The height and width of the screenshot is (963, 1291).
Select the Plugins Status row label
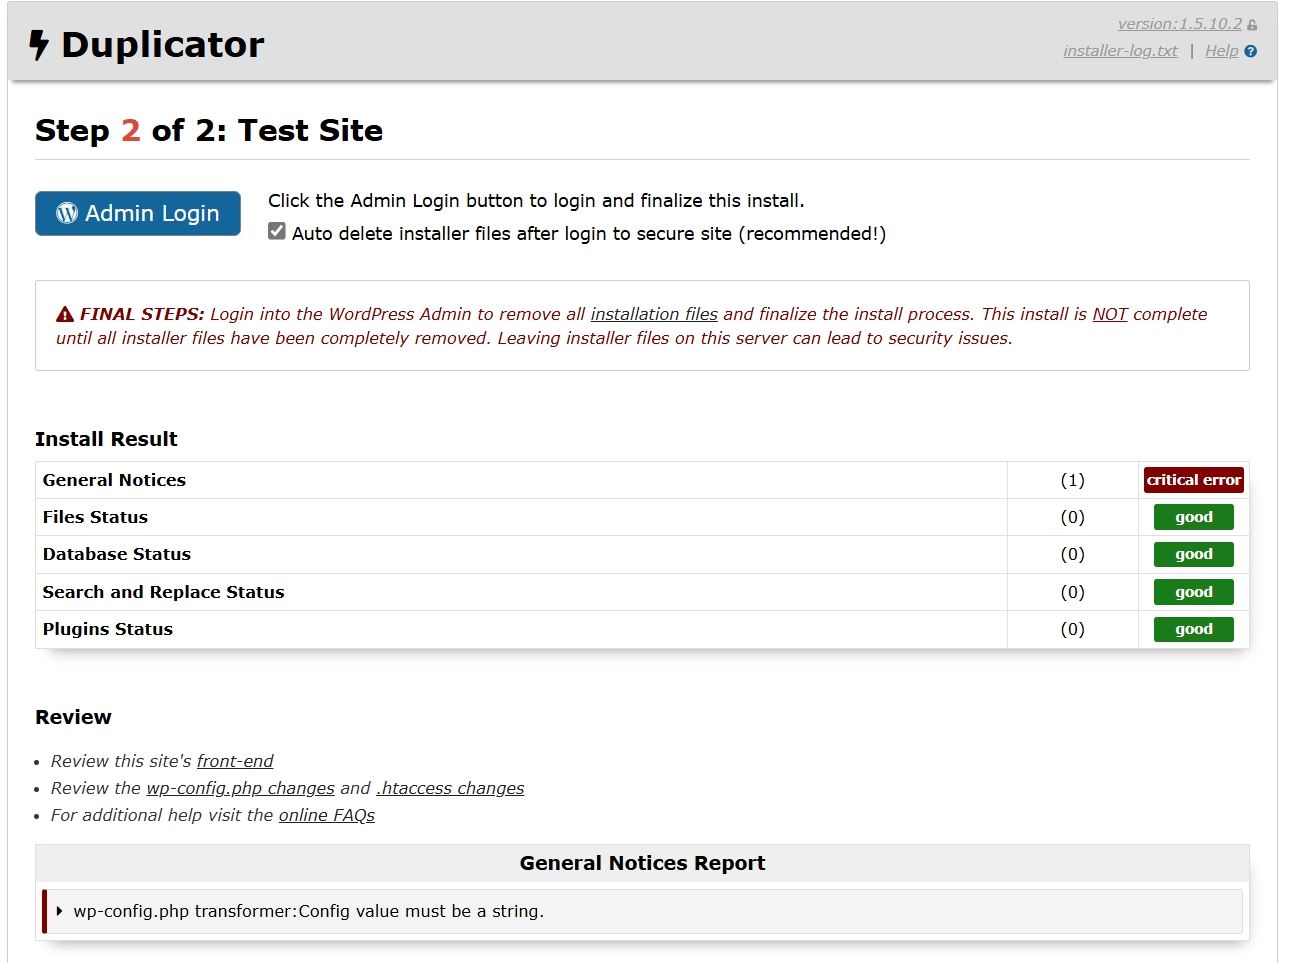(108, 629)
